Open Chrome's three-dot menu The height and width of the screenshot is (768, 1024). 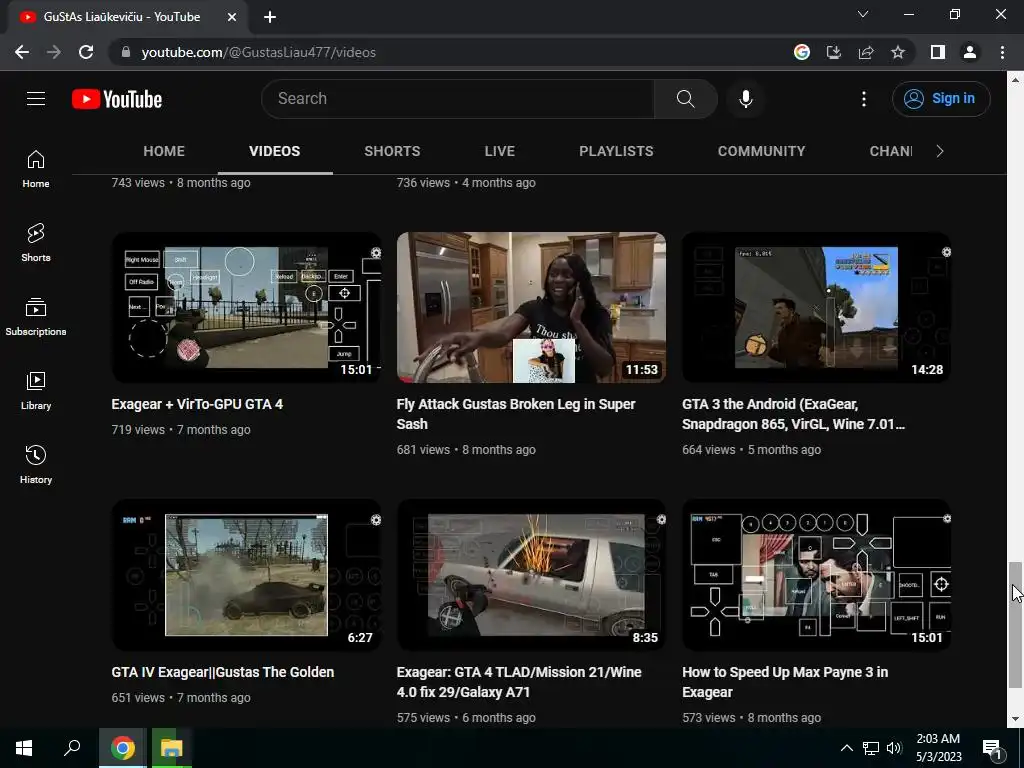1002,52
